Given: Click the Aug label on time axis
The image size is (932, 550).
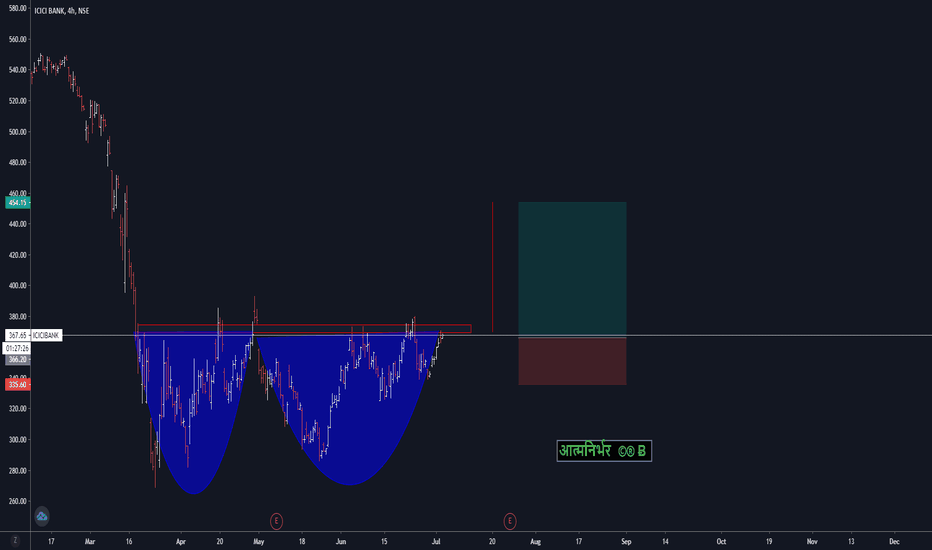Looking at the screenshot, I should [x=536, y=541].
